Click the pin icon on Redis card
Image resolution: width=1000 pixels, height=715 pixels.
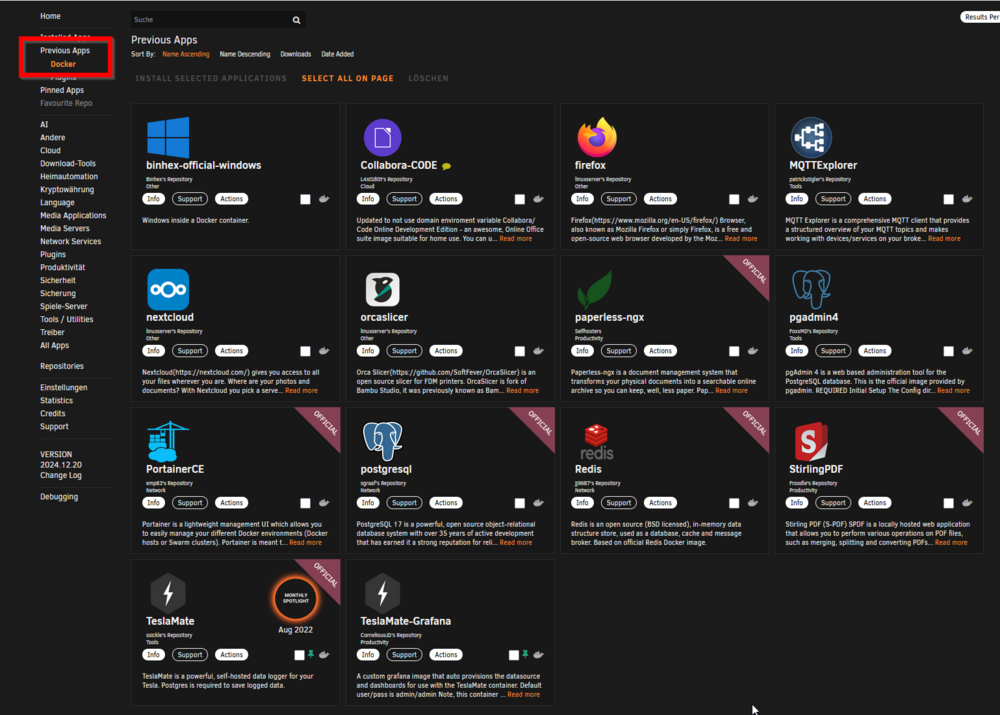(753, 503)
